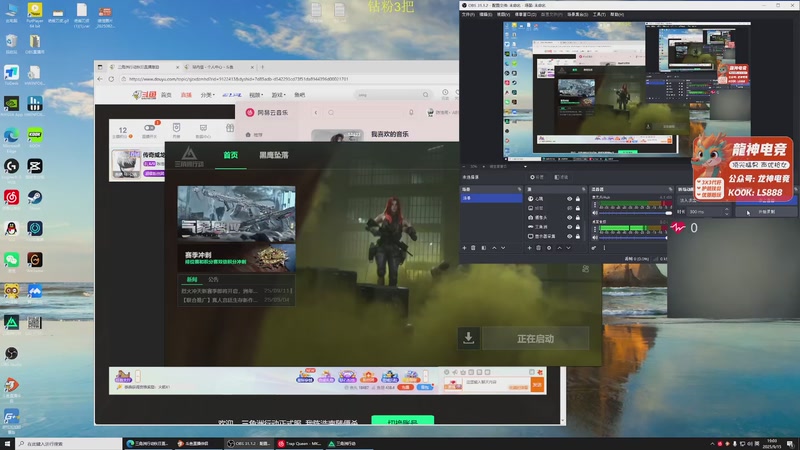
Task: Click the browser back arrow
Action: (100, 79)
